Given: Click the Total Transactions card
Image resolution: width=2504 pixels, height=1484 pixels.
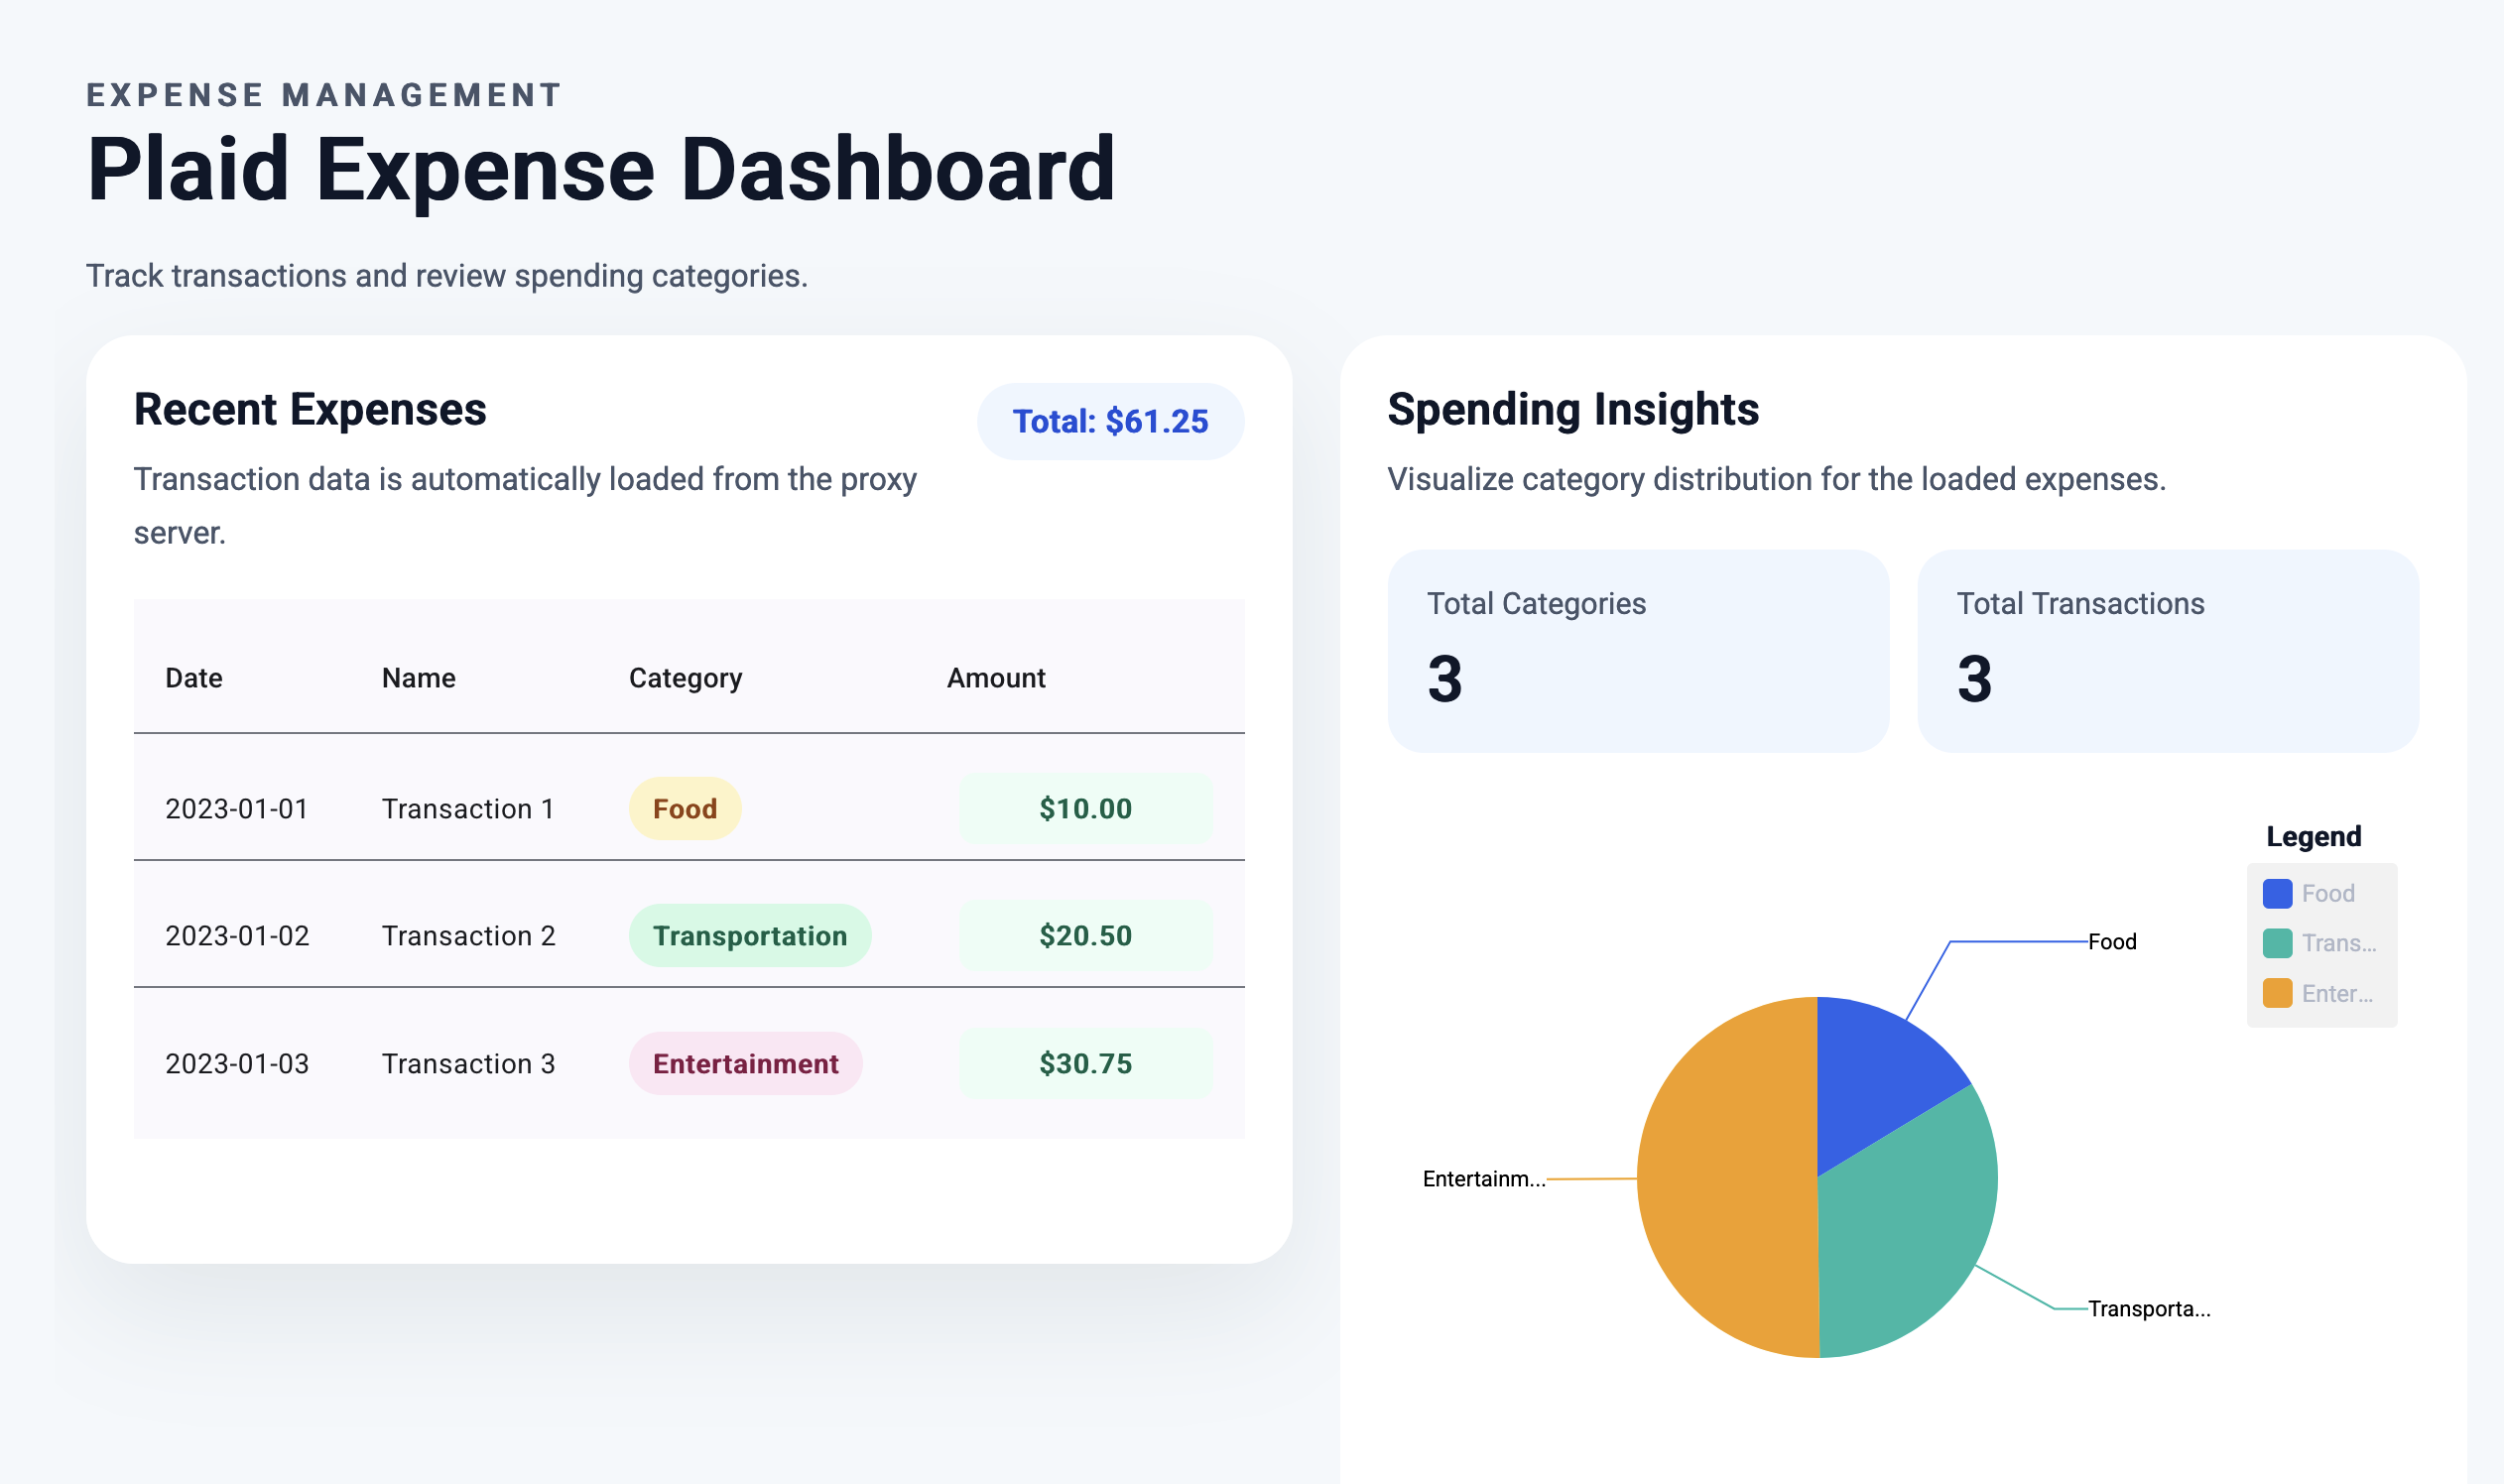Looking at the screenshot, I should point(2168,650).
